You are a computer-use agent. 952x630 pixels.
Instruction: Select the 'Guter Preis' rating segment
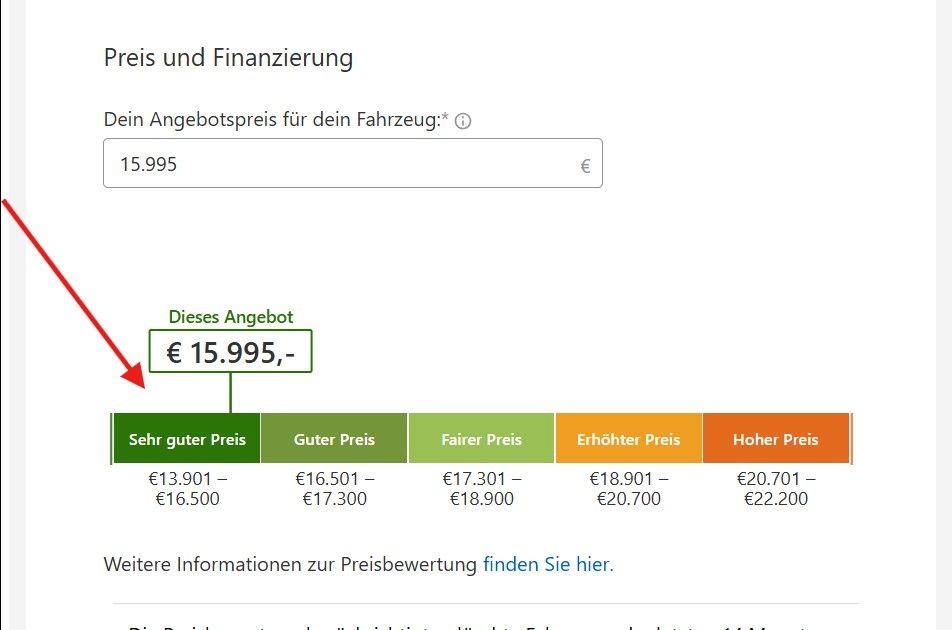point(334,439)
